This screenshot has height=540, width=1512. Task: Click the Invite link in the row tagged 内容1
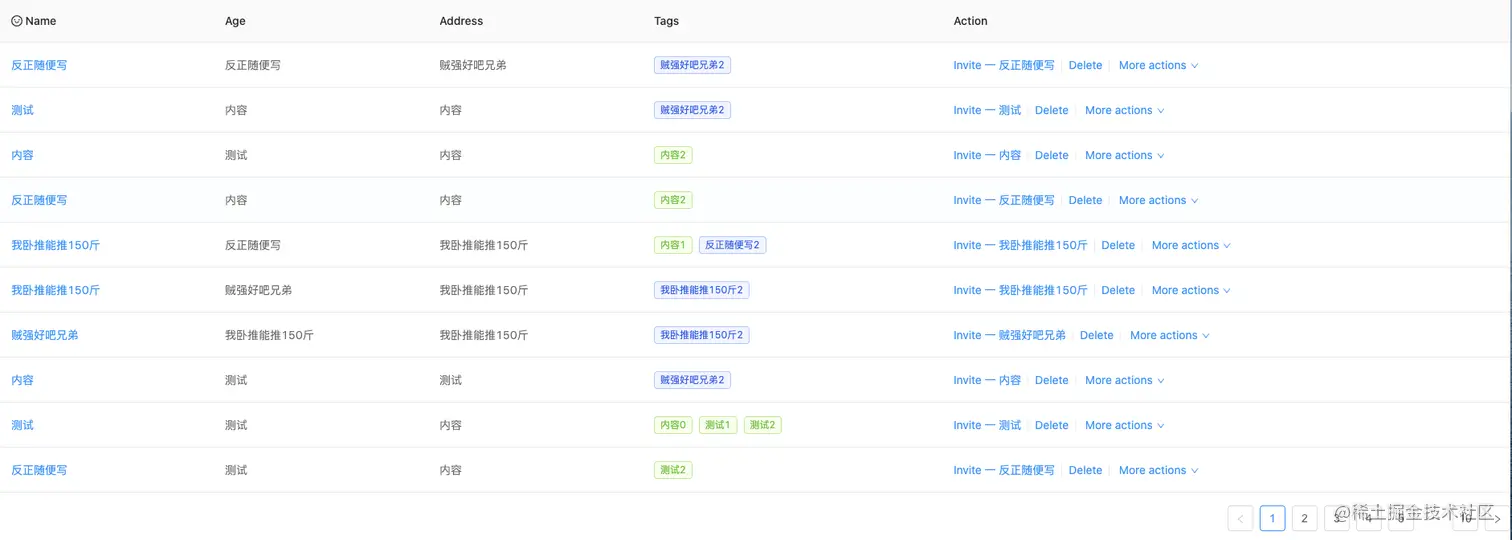pyautogui.click(x=1020, y=245)
